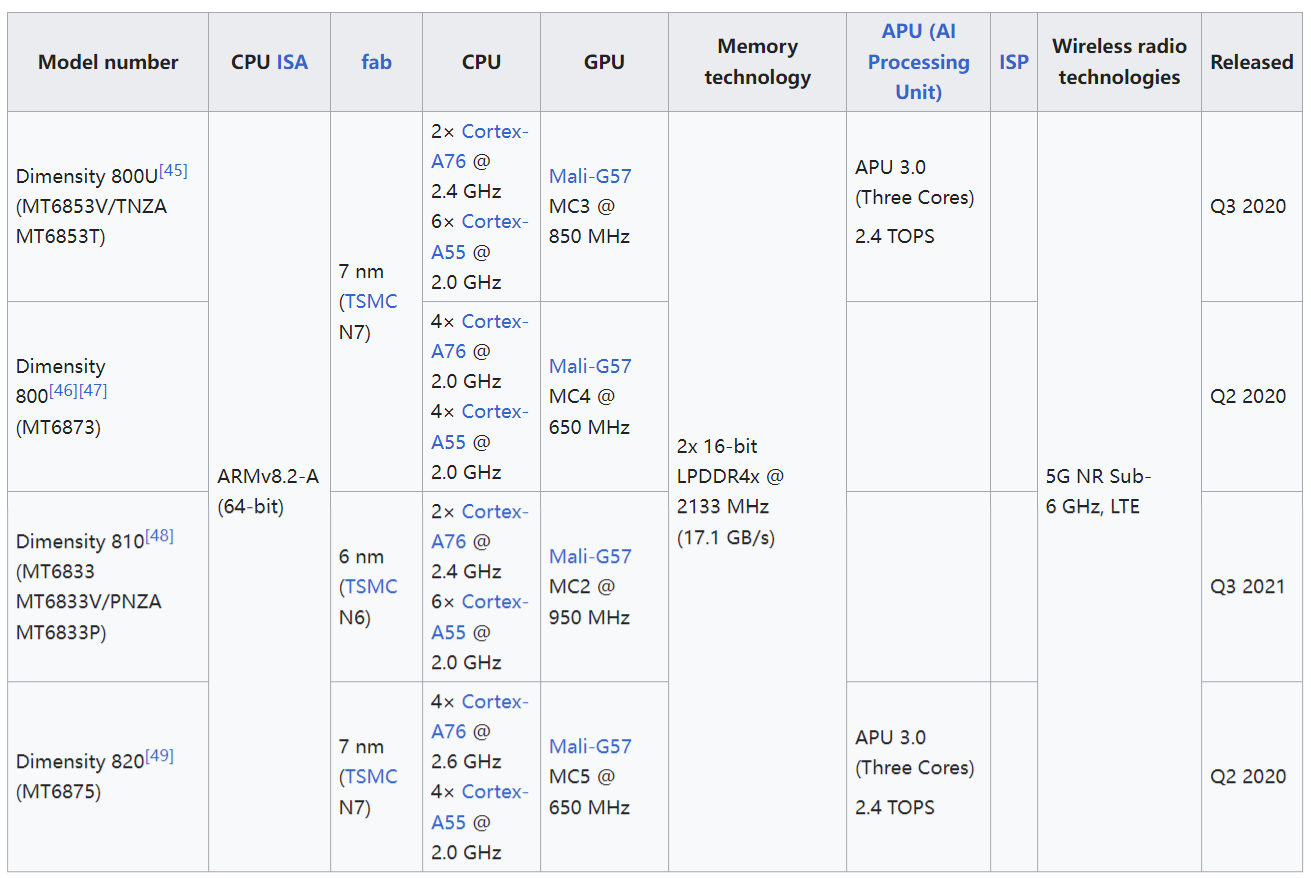The image size is (1311, 878).
Task: Click TSMC link in the 6 nm cell
Action: (x=371, y=587)
